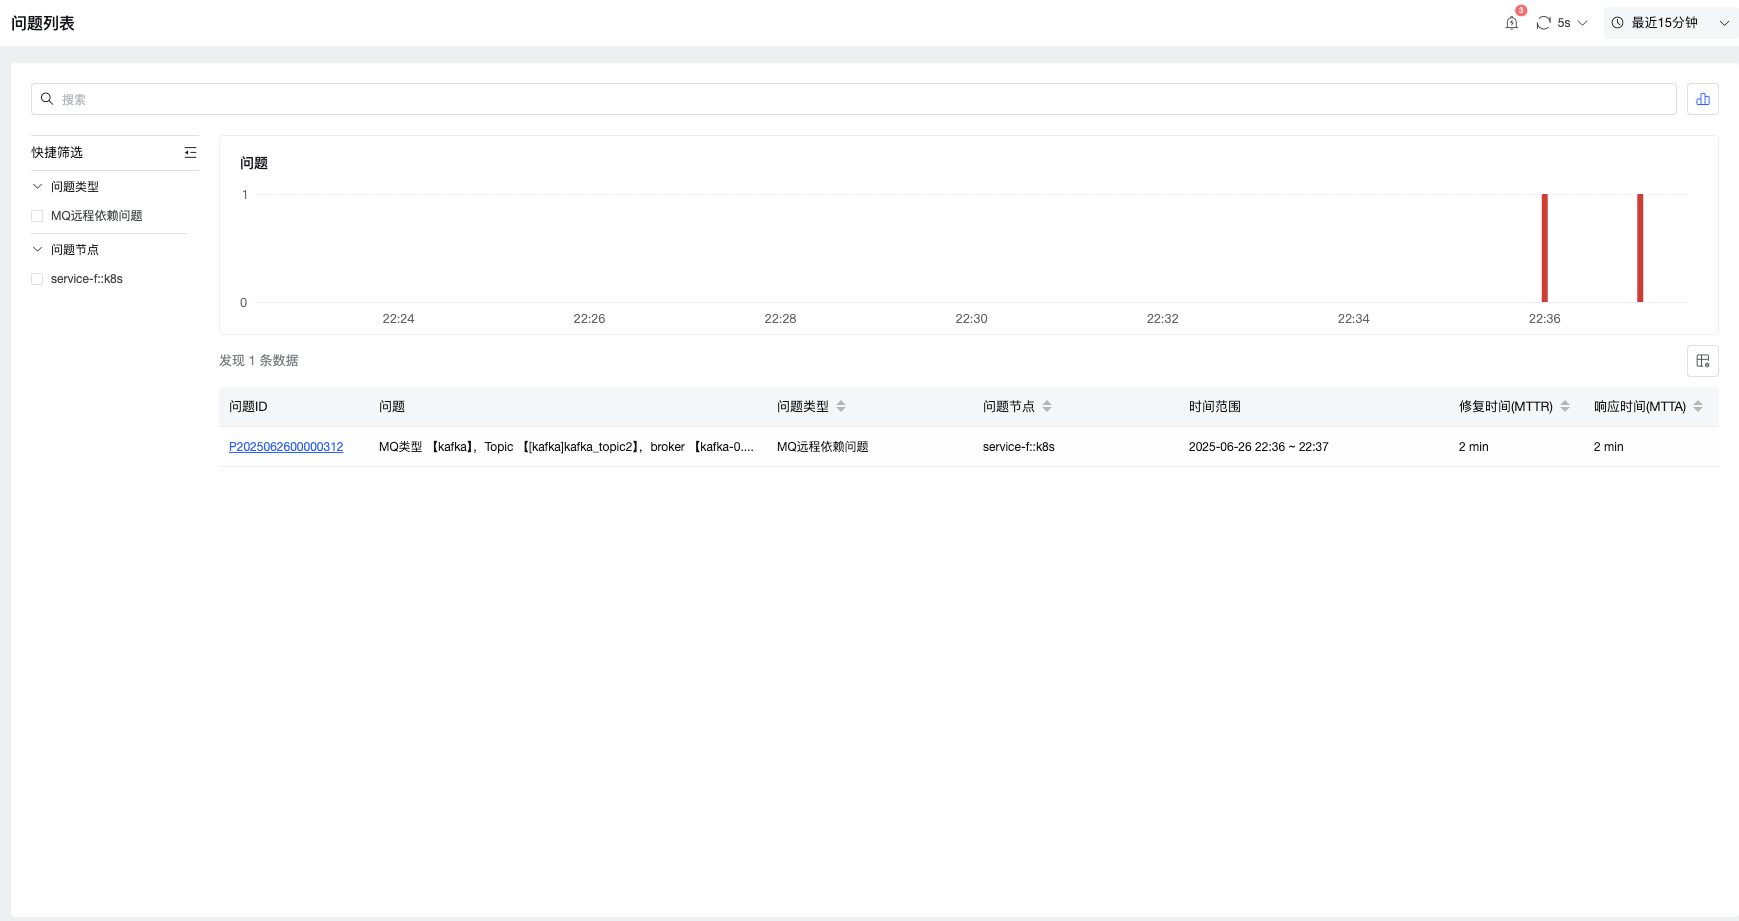Sort by 问题节点 column arrows

[x=1047, y=406]
